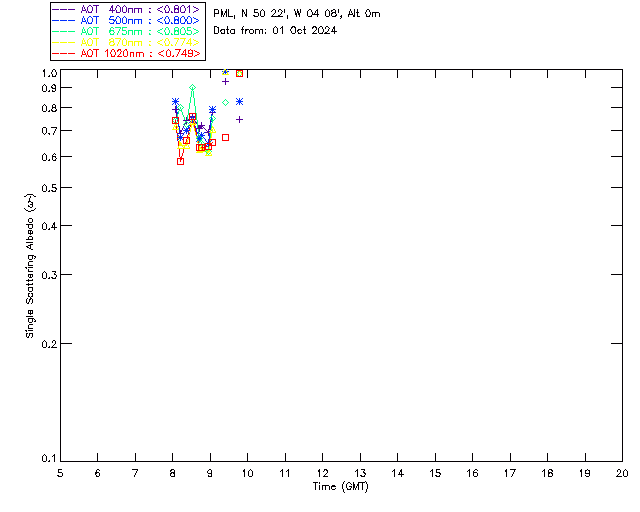Click the y-axis tick label '1.0'
The height and width of the screenshot is (512, 640).
49,73
